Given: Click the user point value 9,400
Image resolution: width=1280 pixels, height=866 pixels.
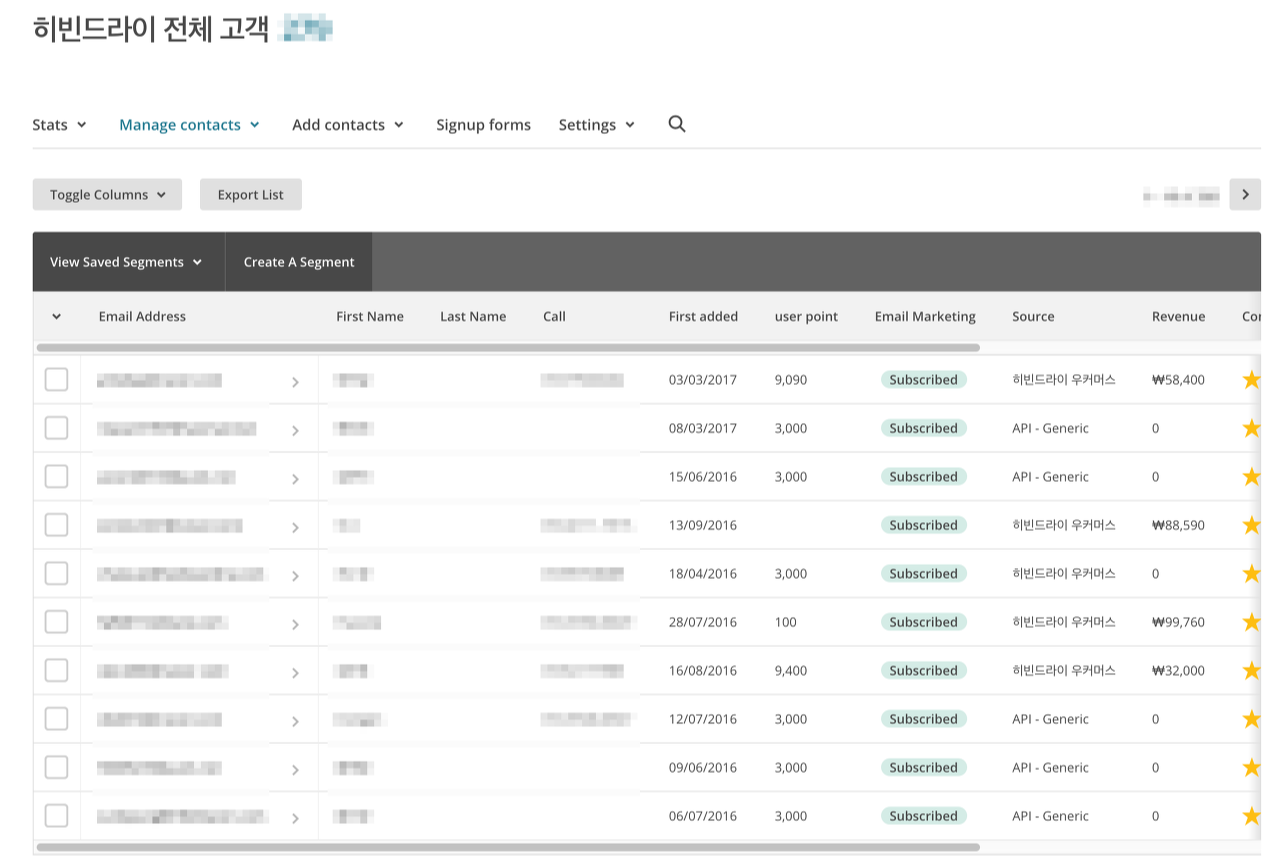Looking at the screenshot, I should point(790,671).
